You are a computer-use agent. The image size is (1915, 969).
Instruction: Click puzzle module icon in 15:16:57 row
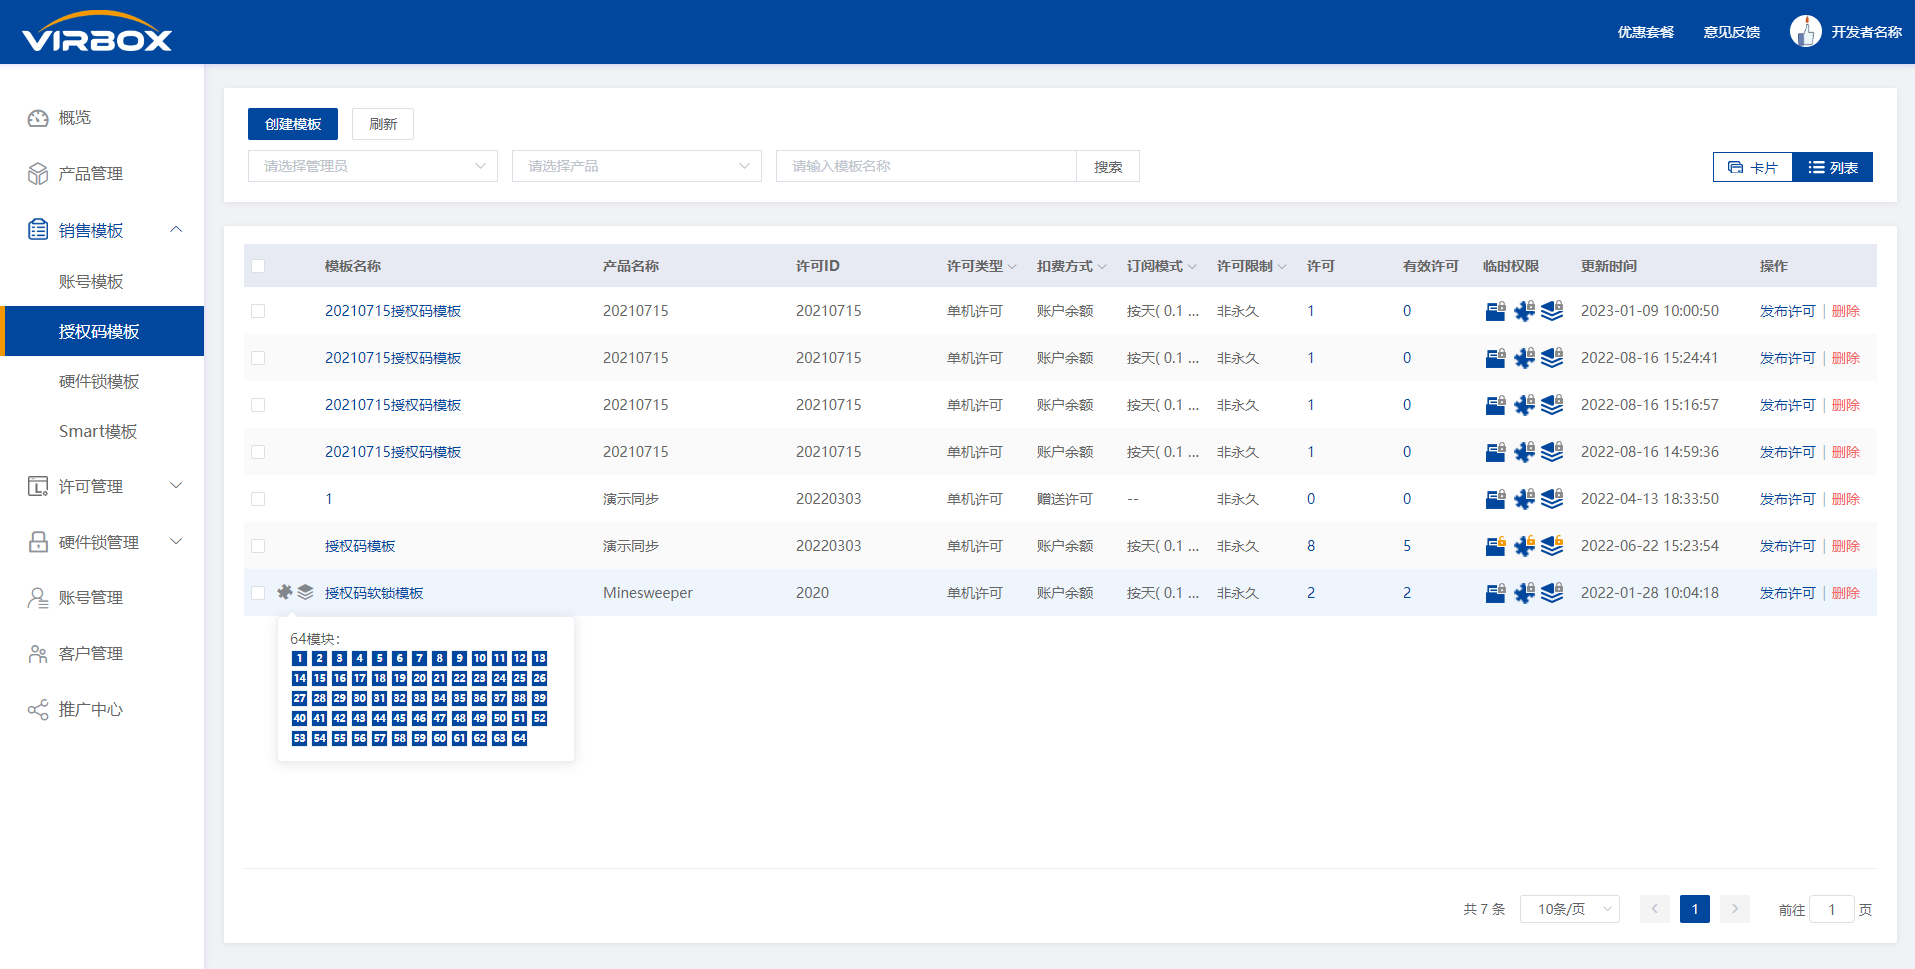[1524, 405]
